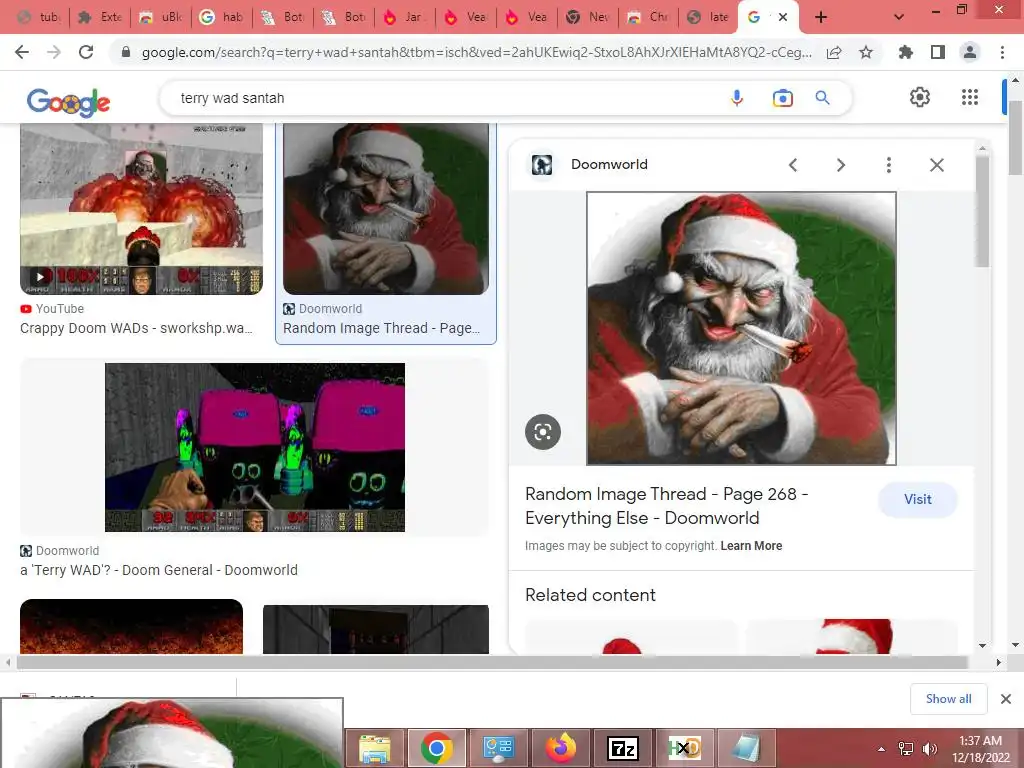
Task: Open the Learn More copyright link
Action: tap(751, 546)
